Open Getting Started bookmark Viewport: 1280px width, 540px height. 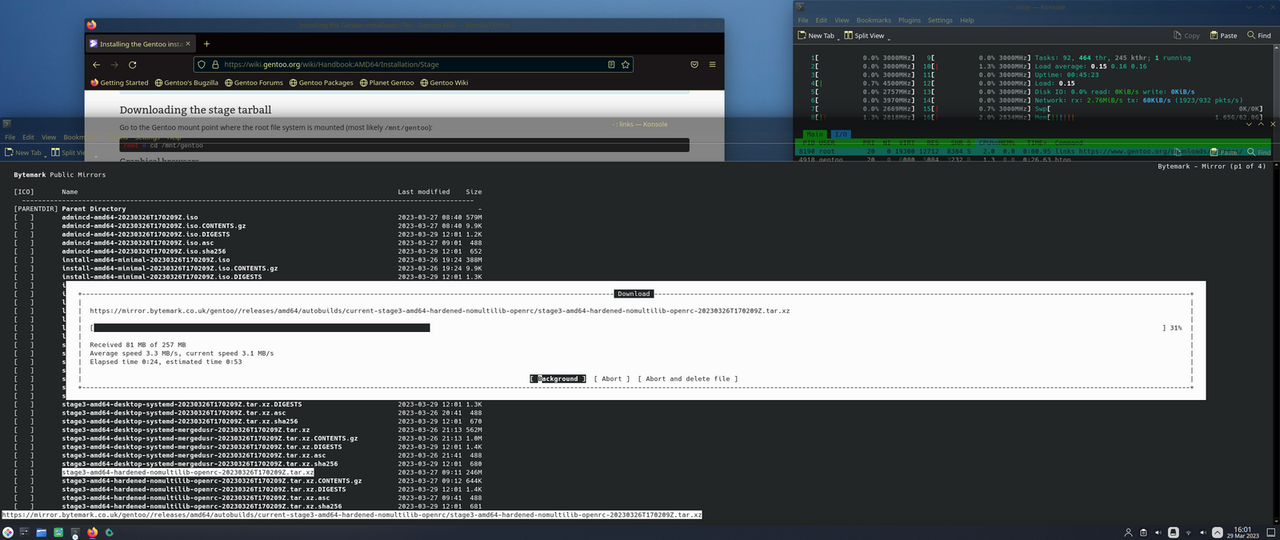pos(119,83)
